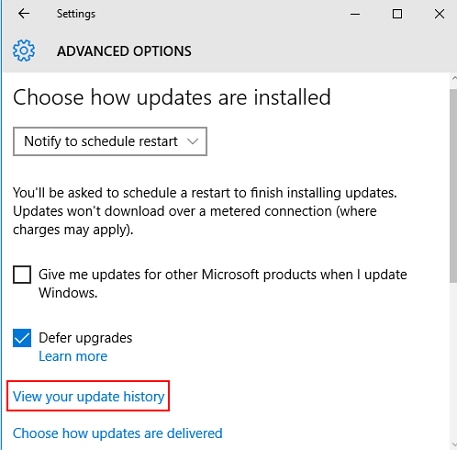457x450 pixels.
Task: Open the Learn more link
Action: (73, 356)
